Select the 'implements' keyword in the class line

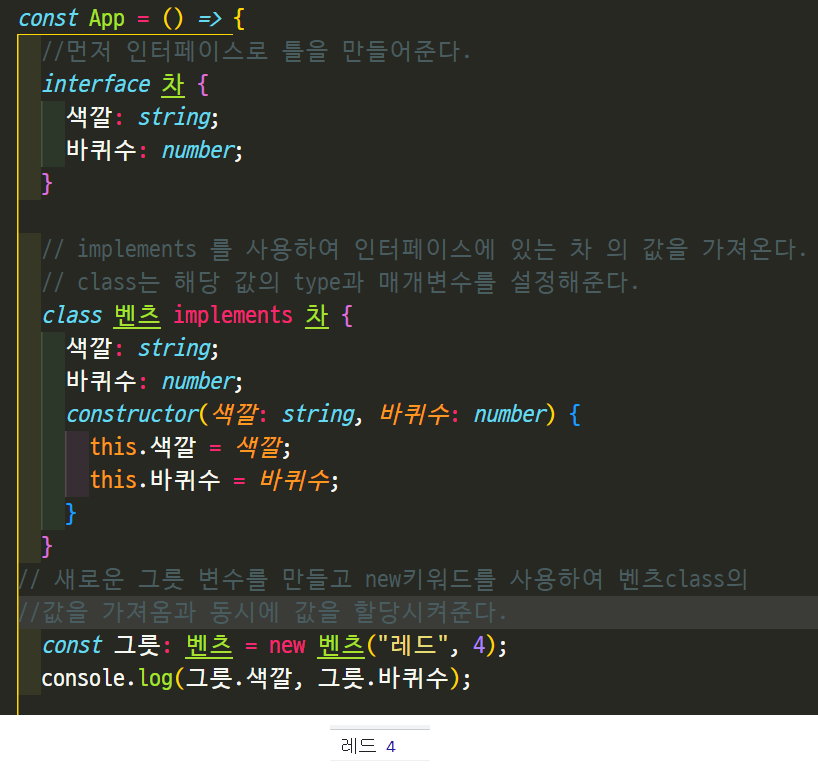(x=233, y=316)
